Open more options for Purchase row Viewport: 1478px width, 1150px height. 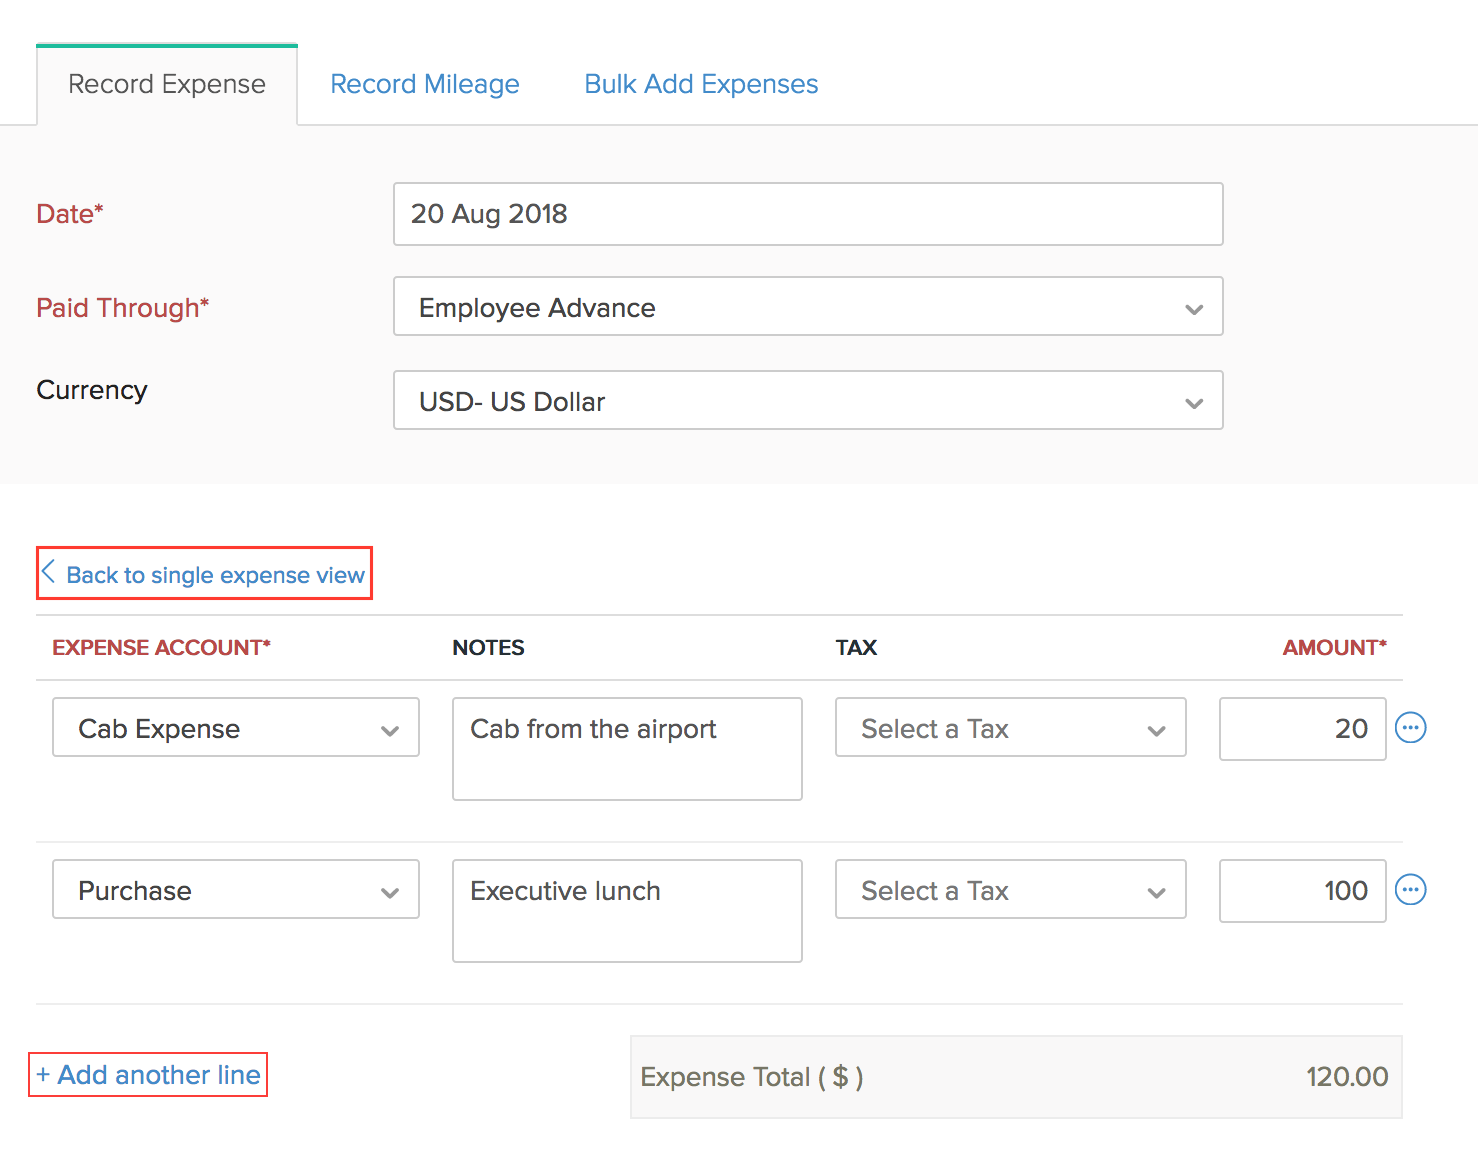click(x=1410, y=890)
